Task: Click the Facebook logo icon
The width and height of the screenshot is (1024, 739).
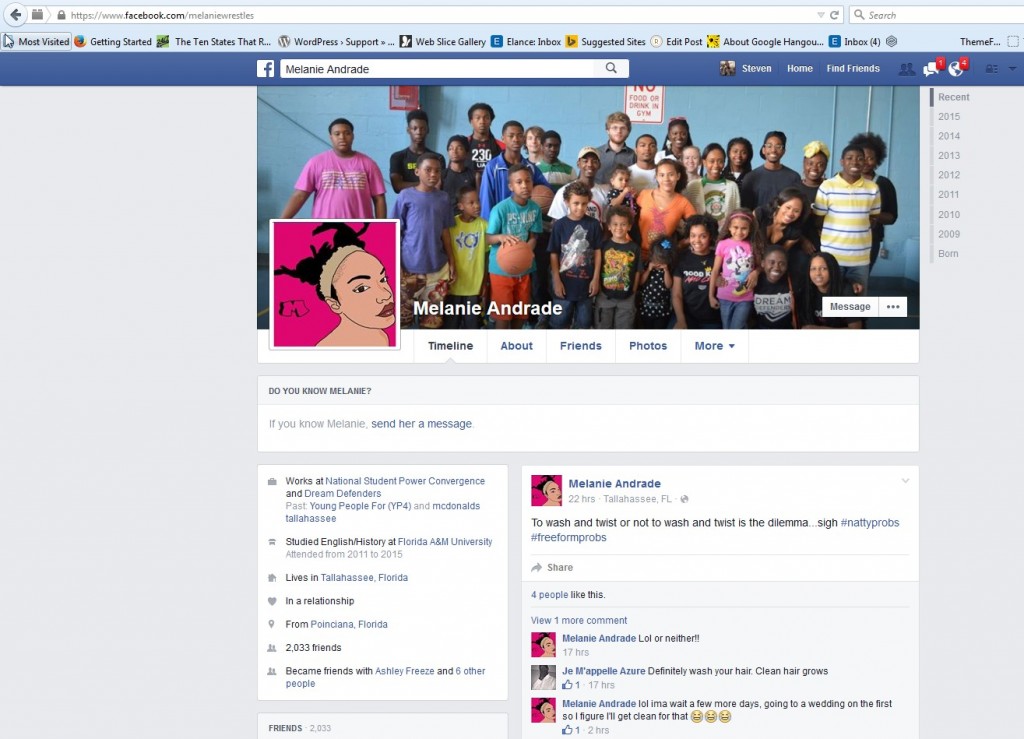Action: (x=266, y=69)
